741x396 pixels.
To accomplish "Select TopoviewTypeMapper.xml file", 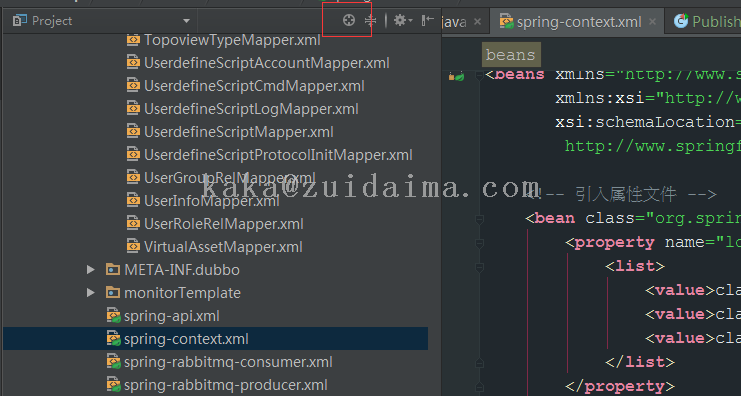I will [x=232, y=41].
